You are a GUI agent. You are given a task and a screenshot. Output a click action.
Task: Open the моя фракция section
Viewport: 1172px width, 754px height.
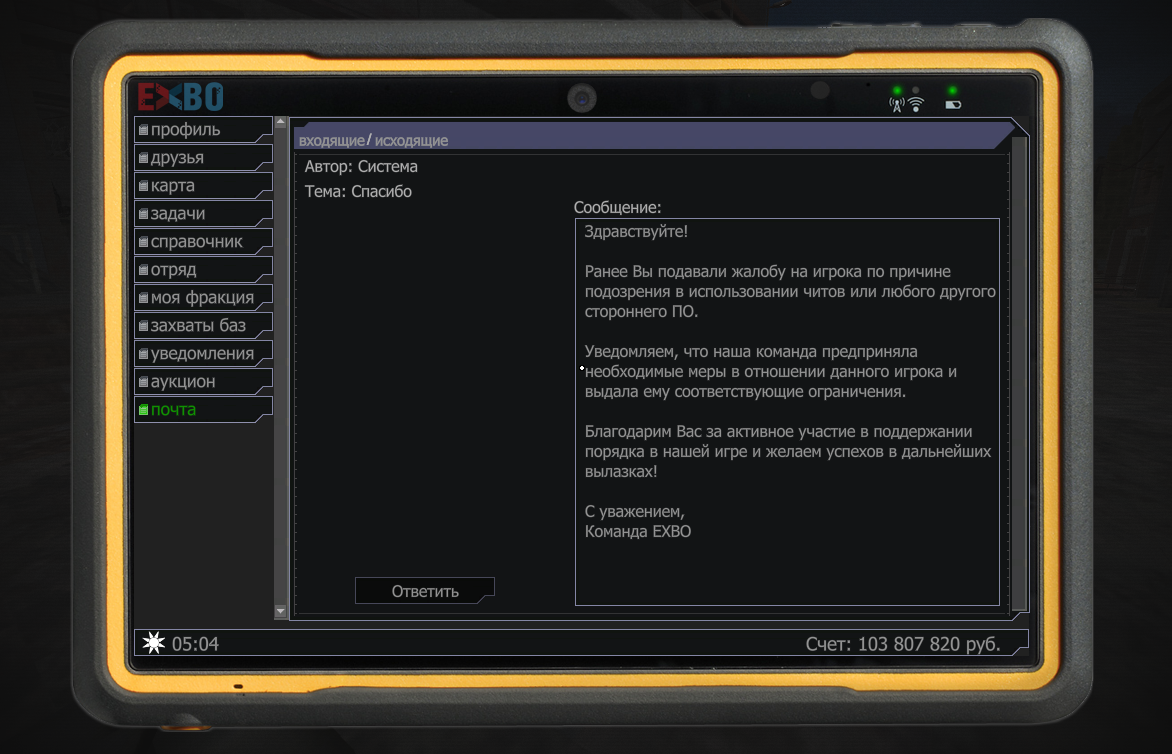(x=203, y=297)
